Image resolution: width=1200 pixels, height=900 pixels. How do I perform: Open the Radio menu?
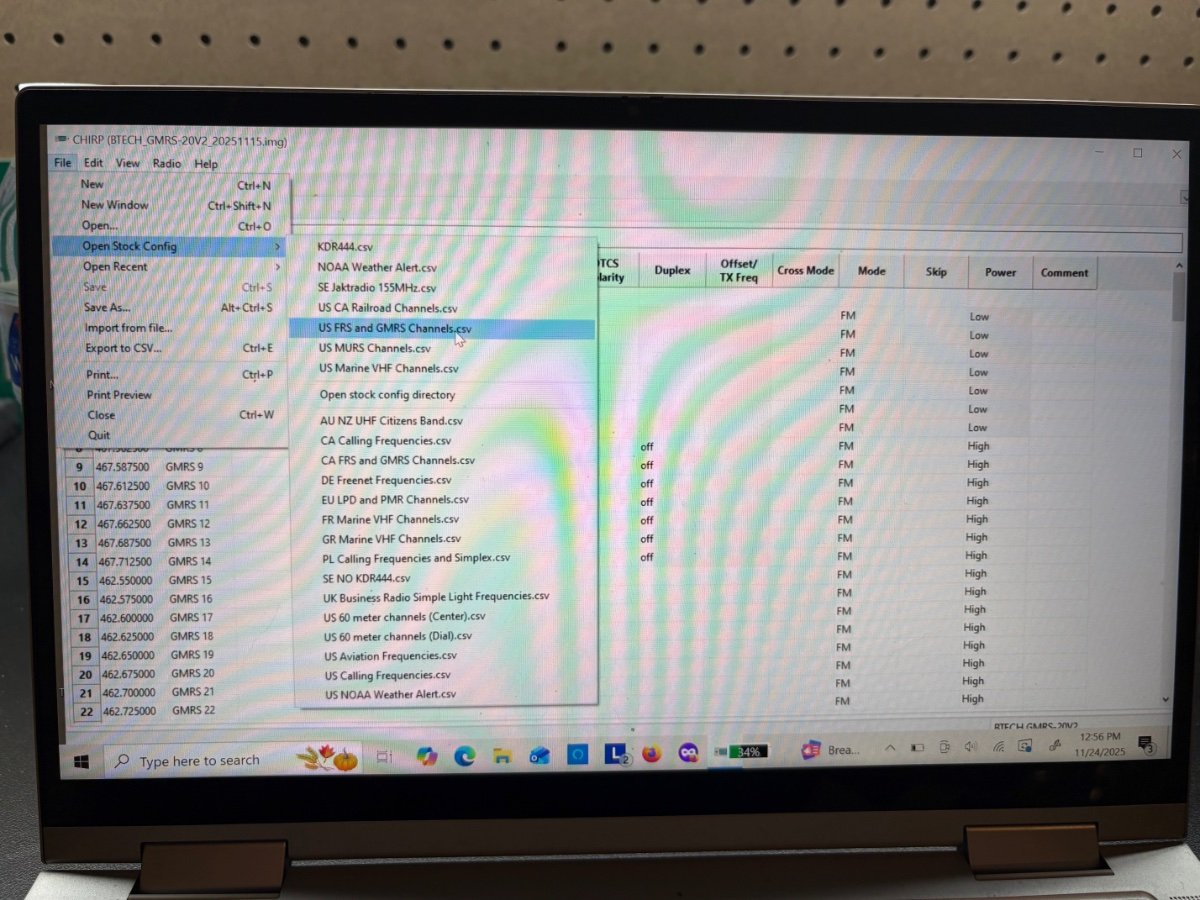(x=167, y=163)
